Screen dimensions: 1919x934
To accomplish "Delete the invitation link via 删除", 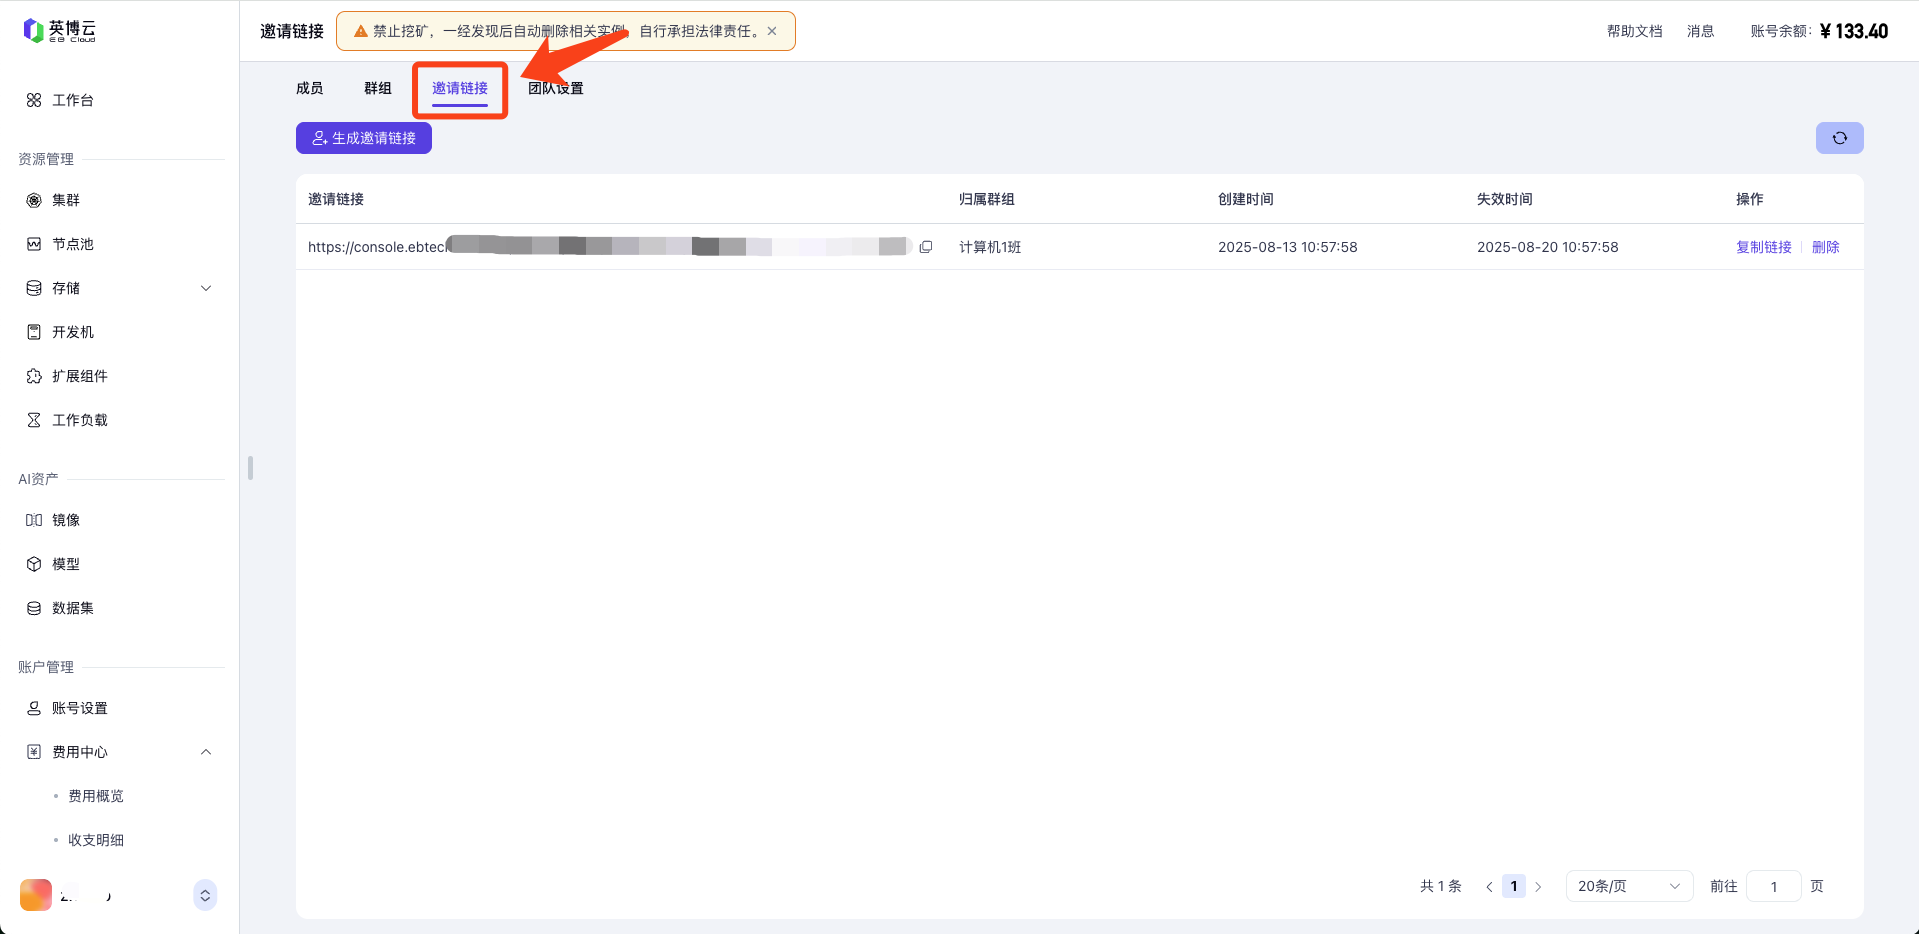I will [x=1825, y=247].
